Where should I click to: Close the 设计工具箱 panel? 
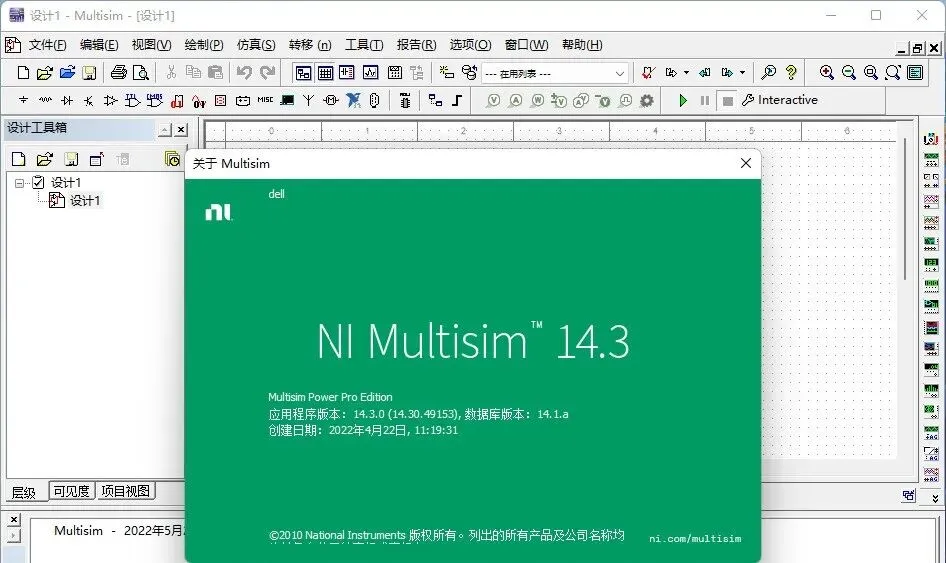tap(181, 129)
